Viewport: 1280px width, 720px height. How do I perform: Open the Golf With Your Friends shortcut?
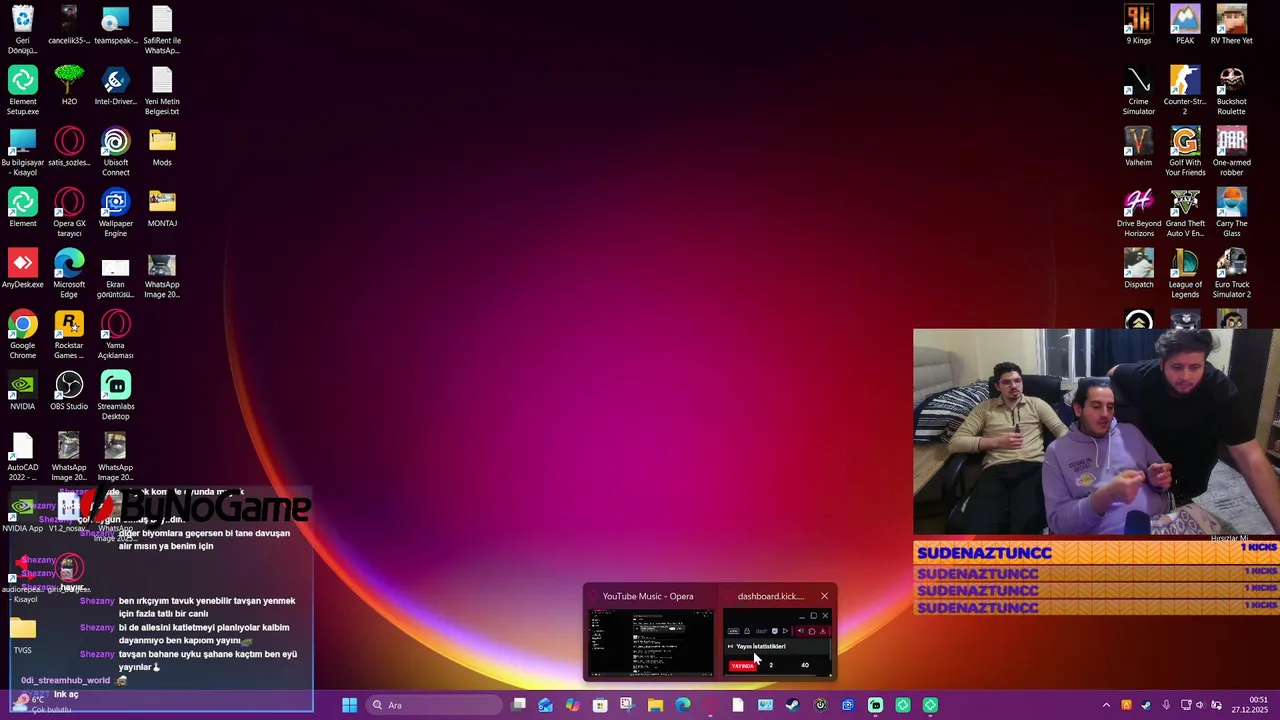[1185, 151]
